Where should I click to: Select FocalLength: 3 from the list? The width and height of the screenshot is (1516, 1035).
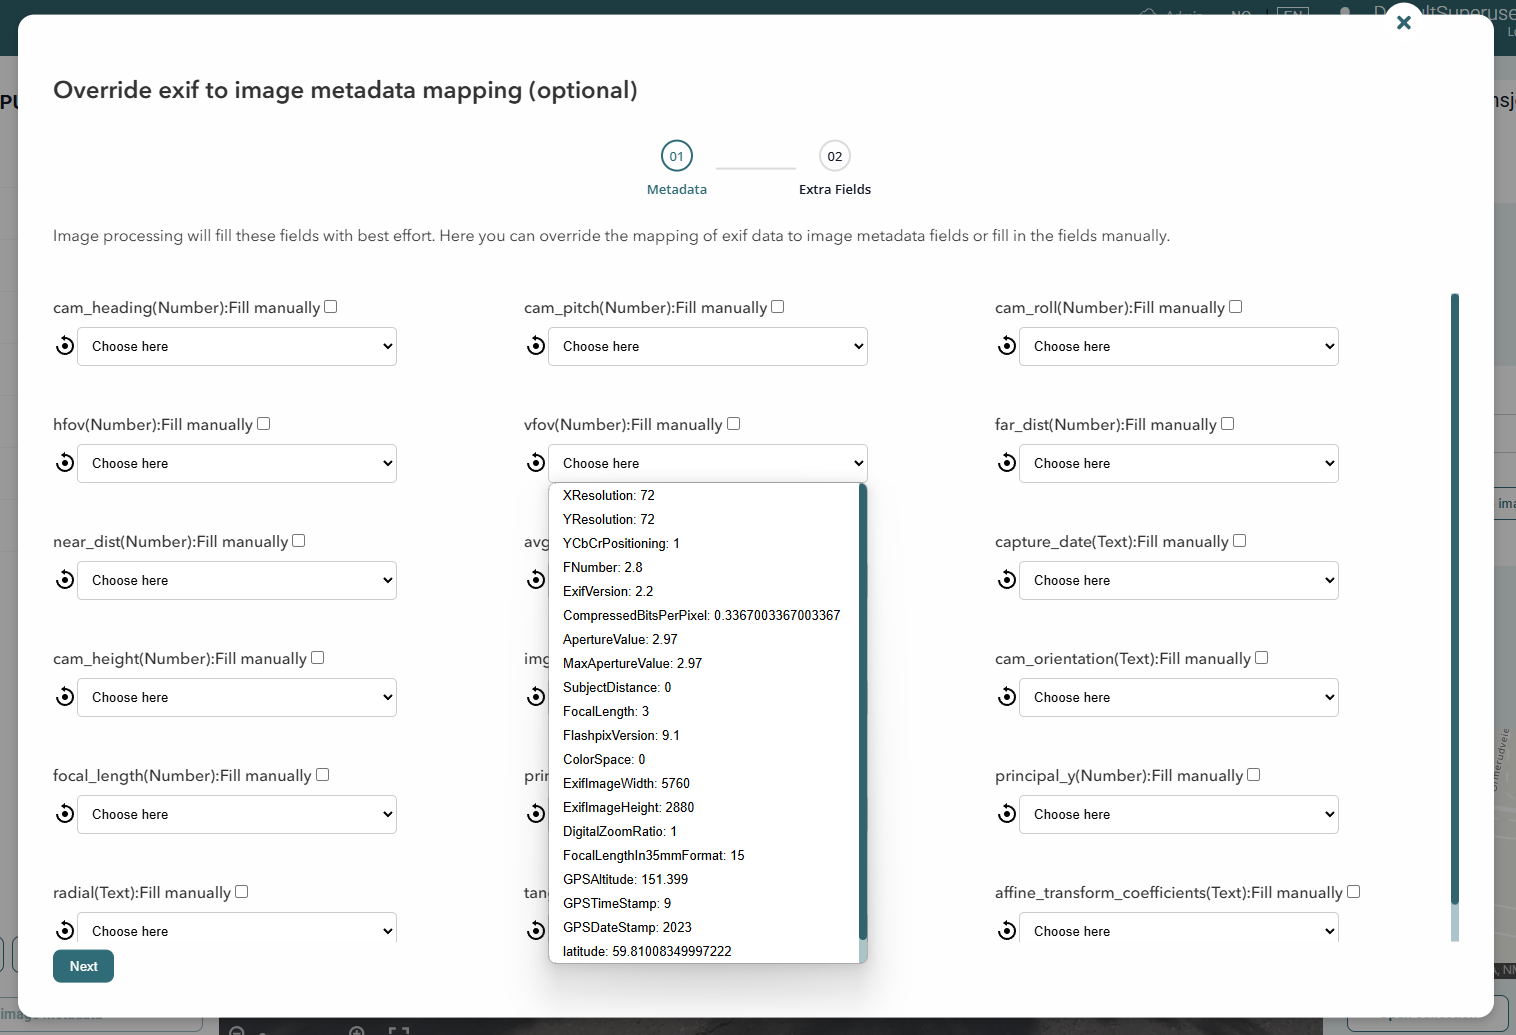click(x=606, y=711)
